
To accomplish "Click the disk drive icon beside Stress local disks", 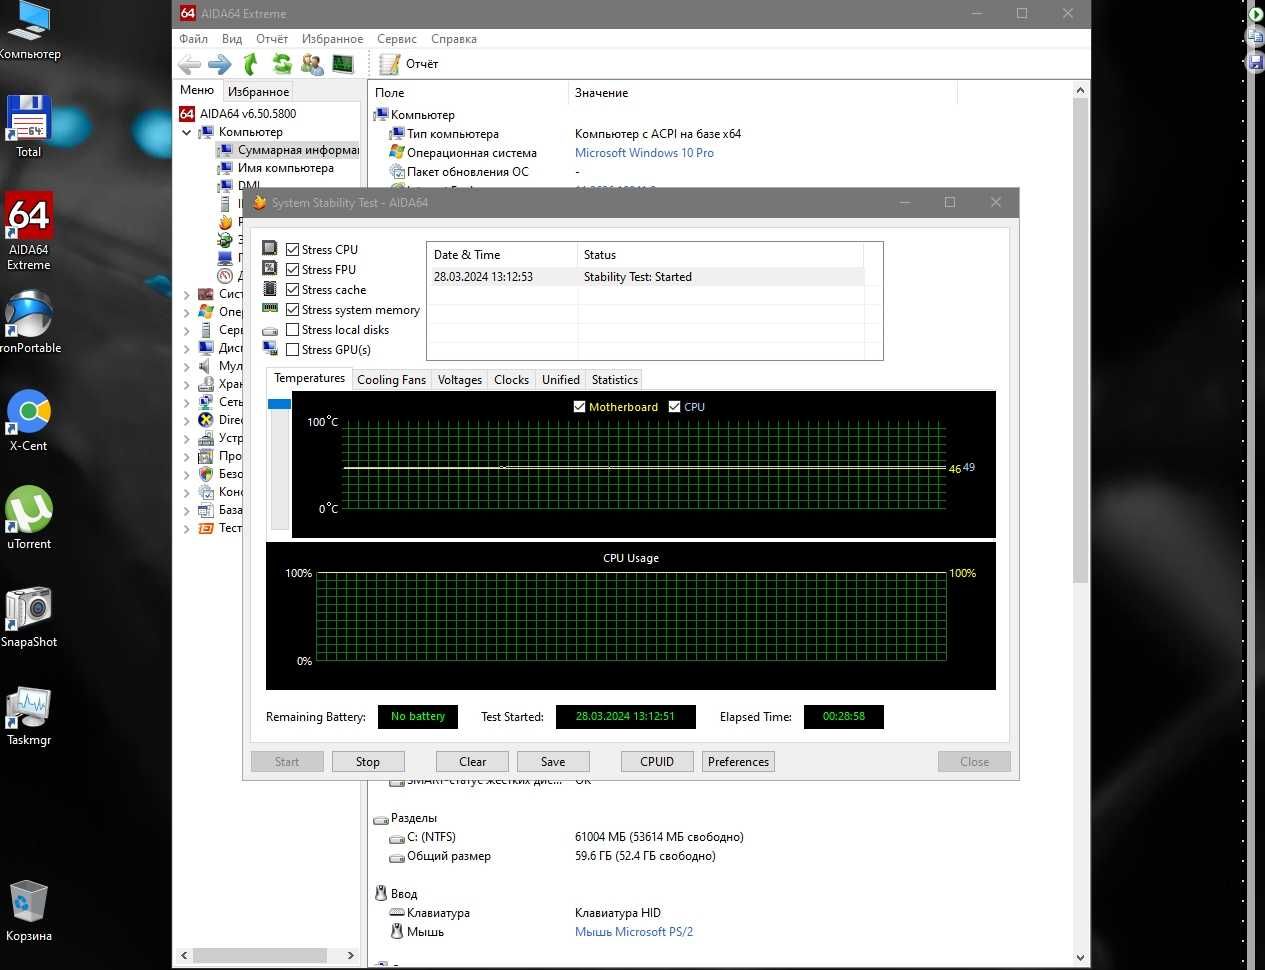I will point(270,330).
